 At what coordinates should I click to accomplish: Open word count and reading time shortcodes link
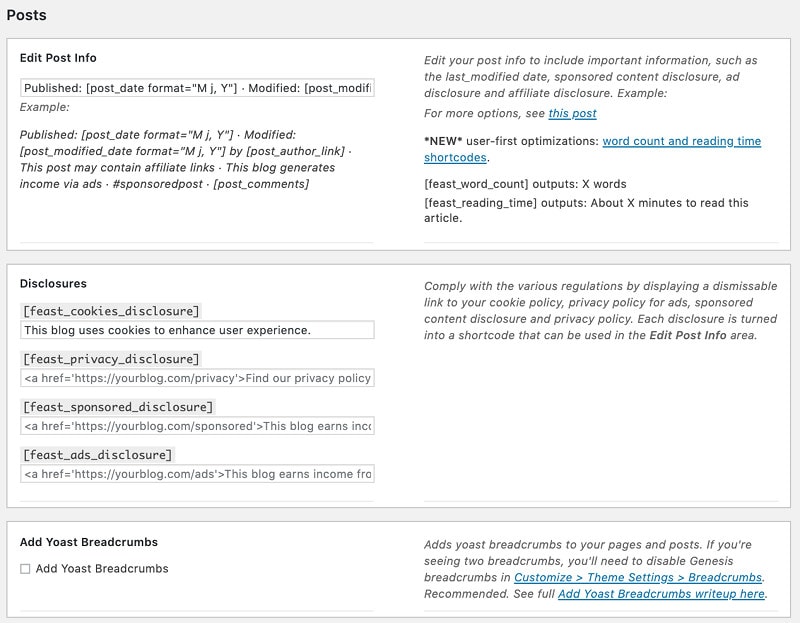tap(681, 142)
